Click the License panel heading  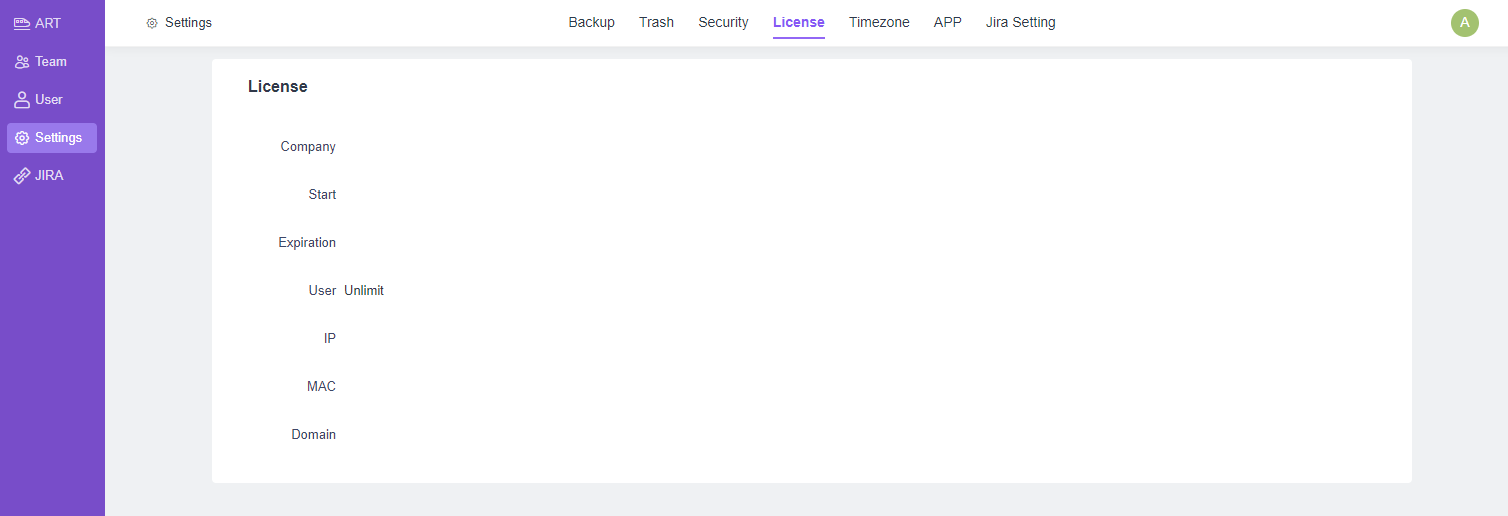pos(278,87)
